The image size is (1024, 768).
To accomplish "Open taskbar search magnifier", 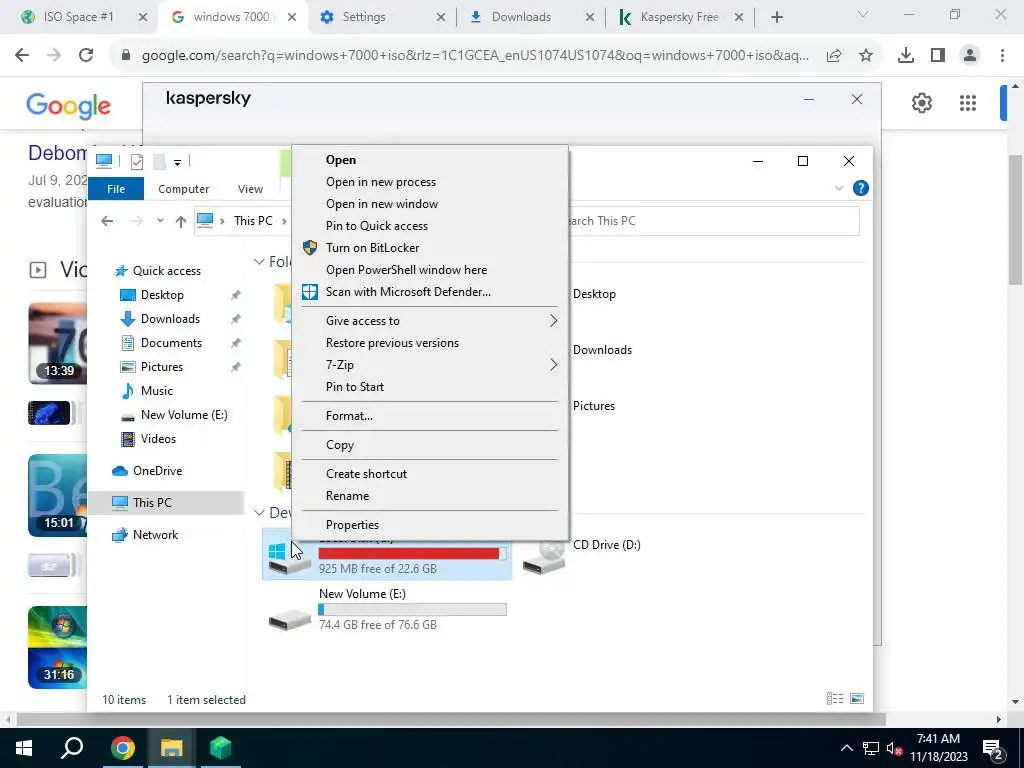I will point(72,748).
